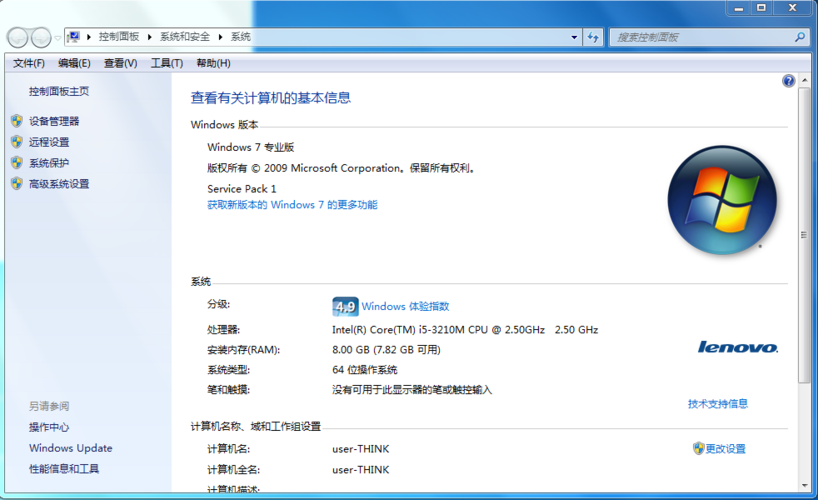The width and height of the screenshot is (818, 500).
Task: Open the recent pages dropdown arrow
Action: (x=57, y=38)
